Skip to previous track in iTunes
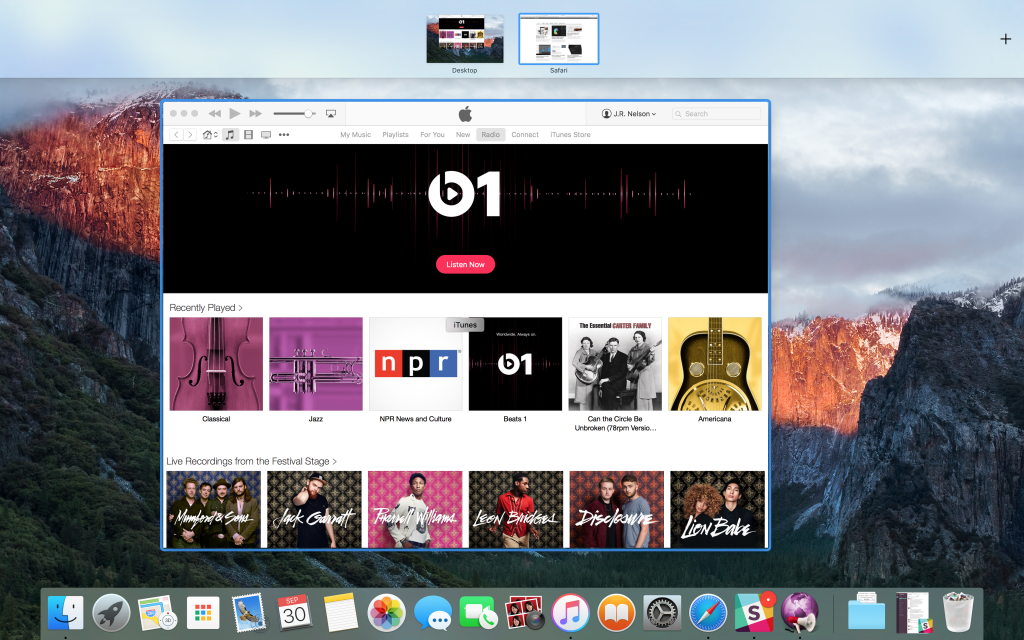The height and width of the screenshot is (640, 1024). 214,114
